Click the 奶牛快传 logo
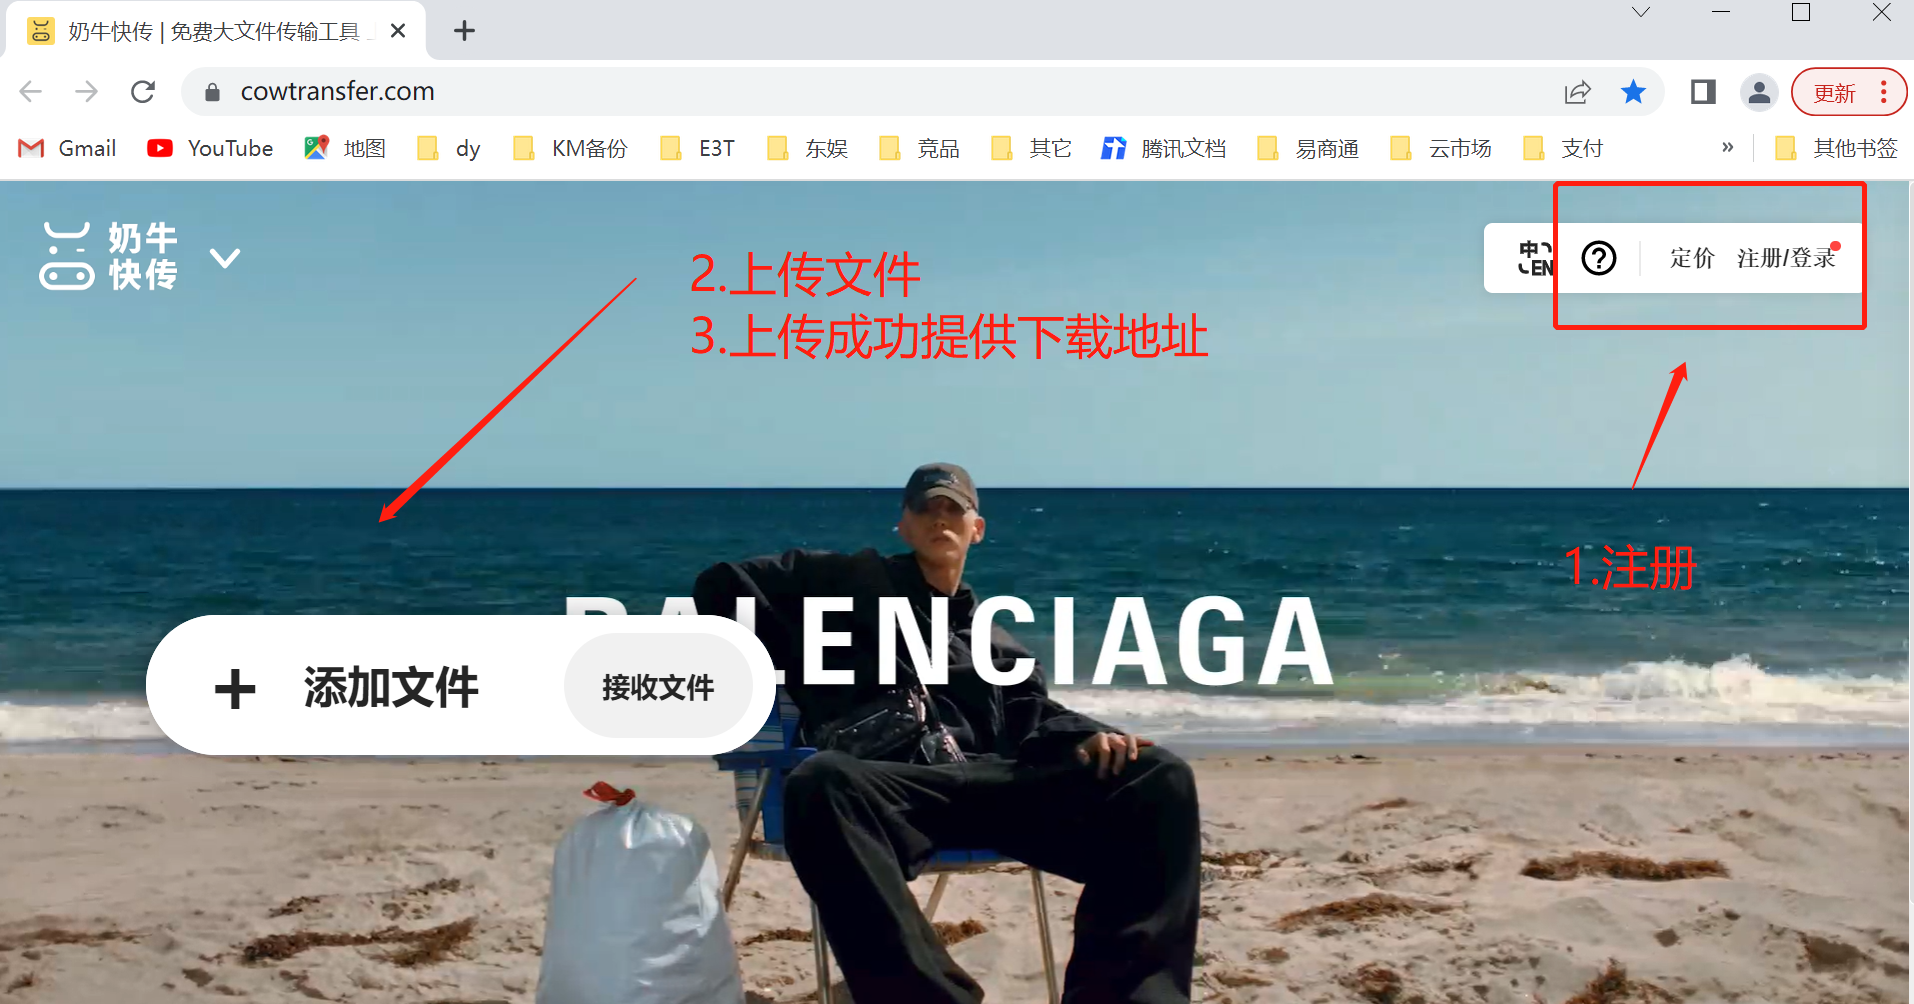Screen dimensions: 1914x1004 click(108, 256)
